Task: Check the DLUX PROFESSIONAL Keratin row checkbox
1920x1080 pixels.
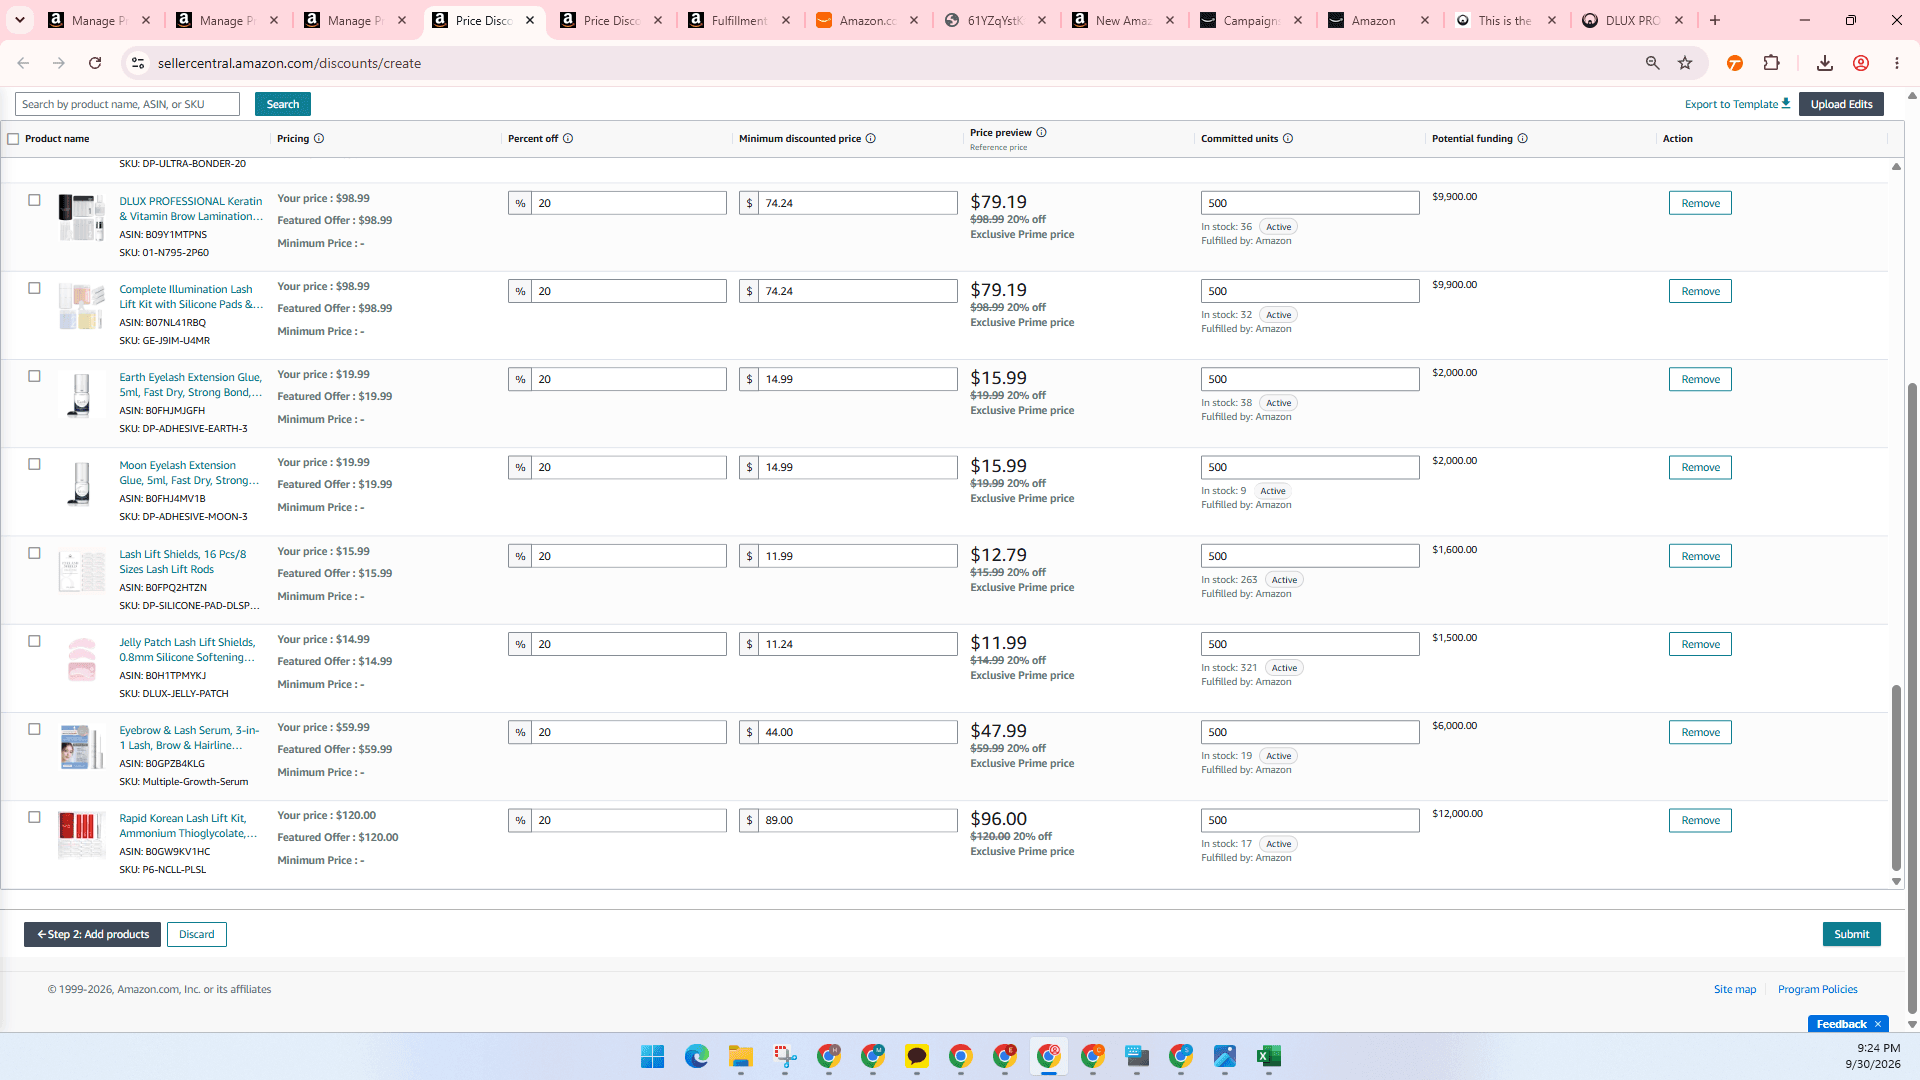Action: pos(34,200)
